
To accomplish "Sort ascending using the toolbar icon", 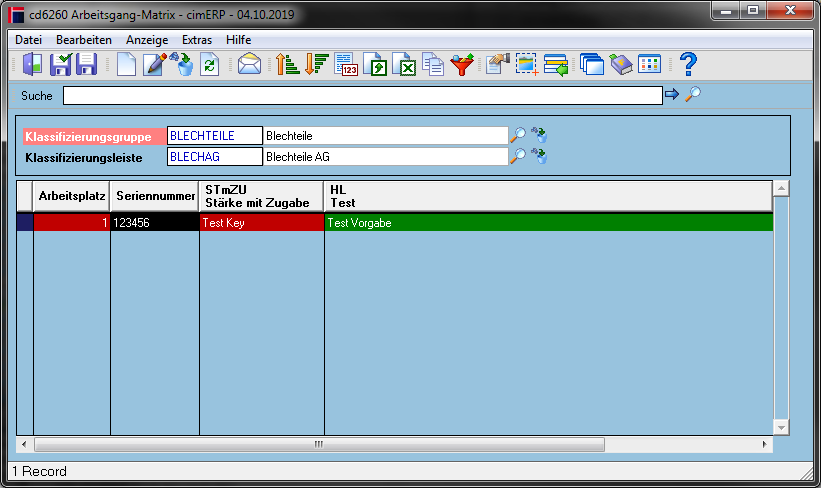I will (x=287, y=64).
